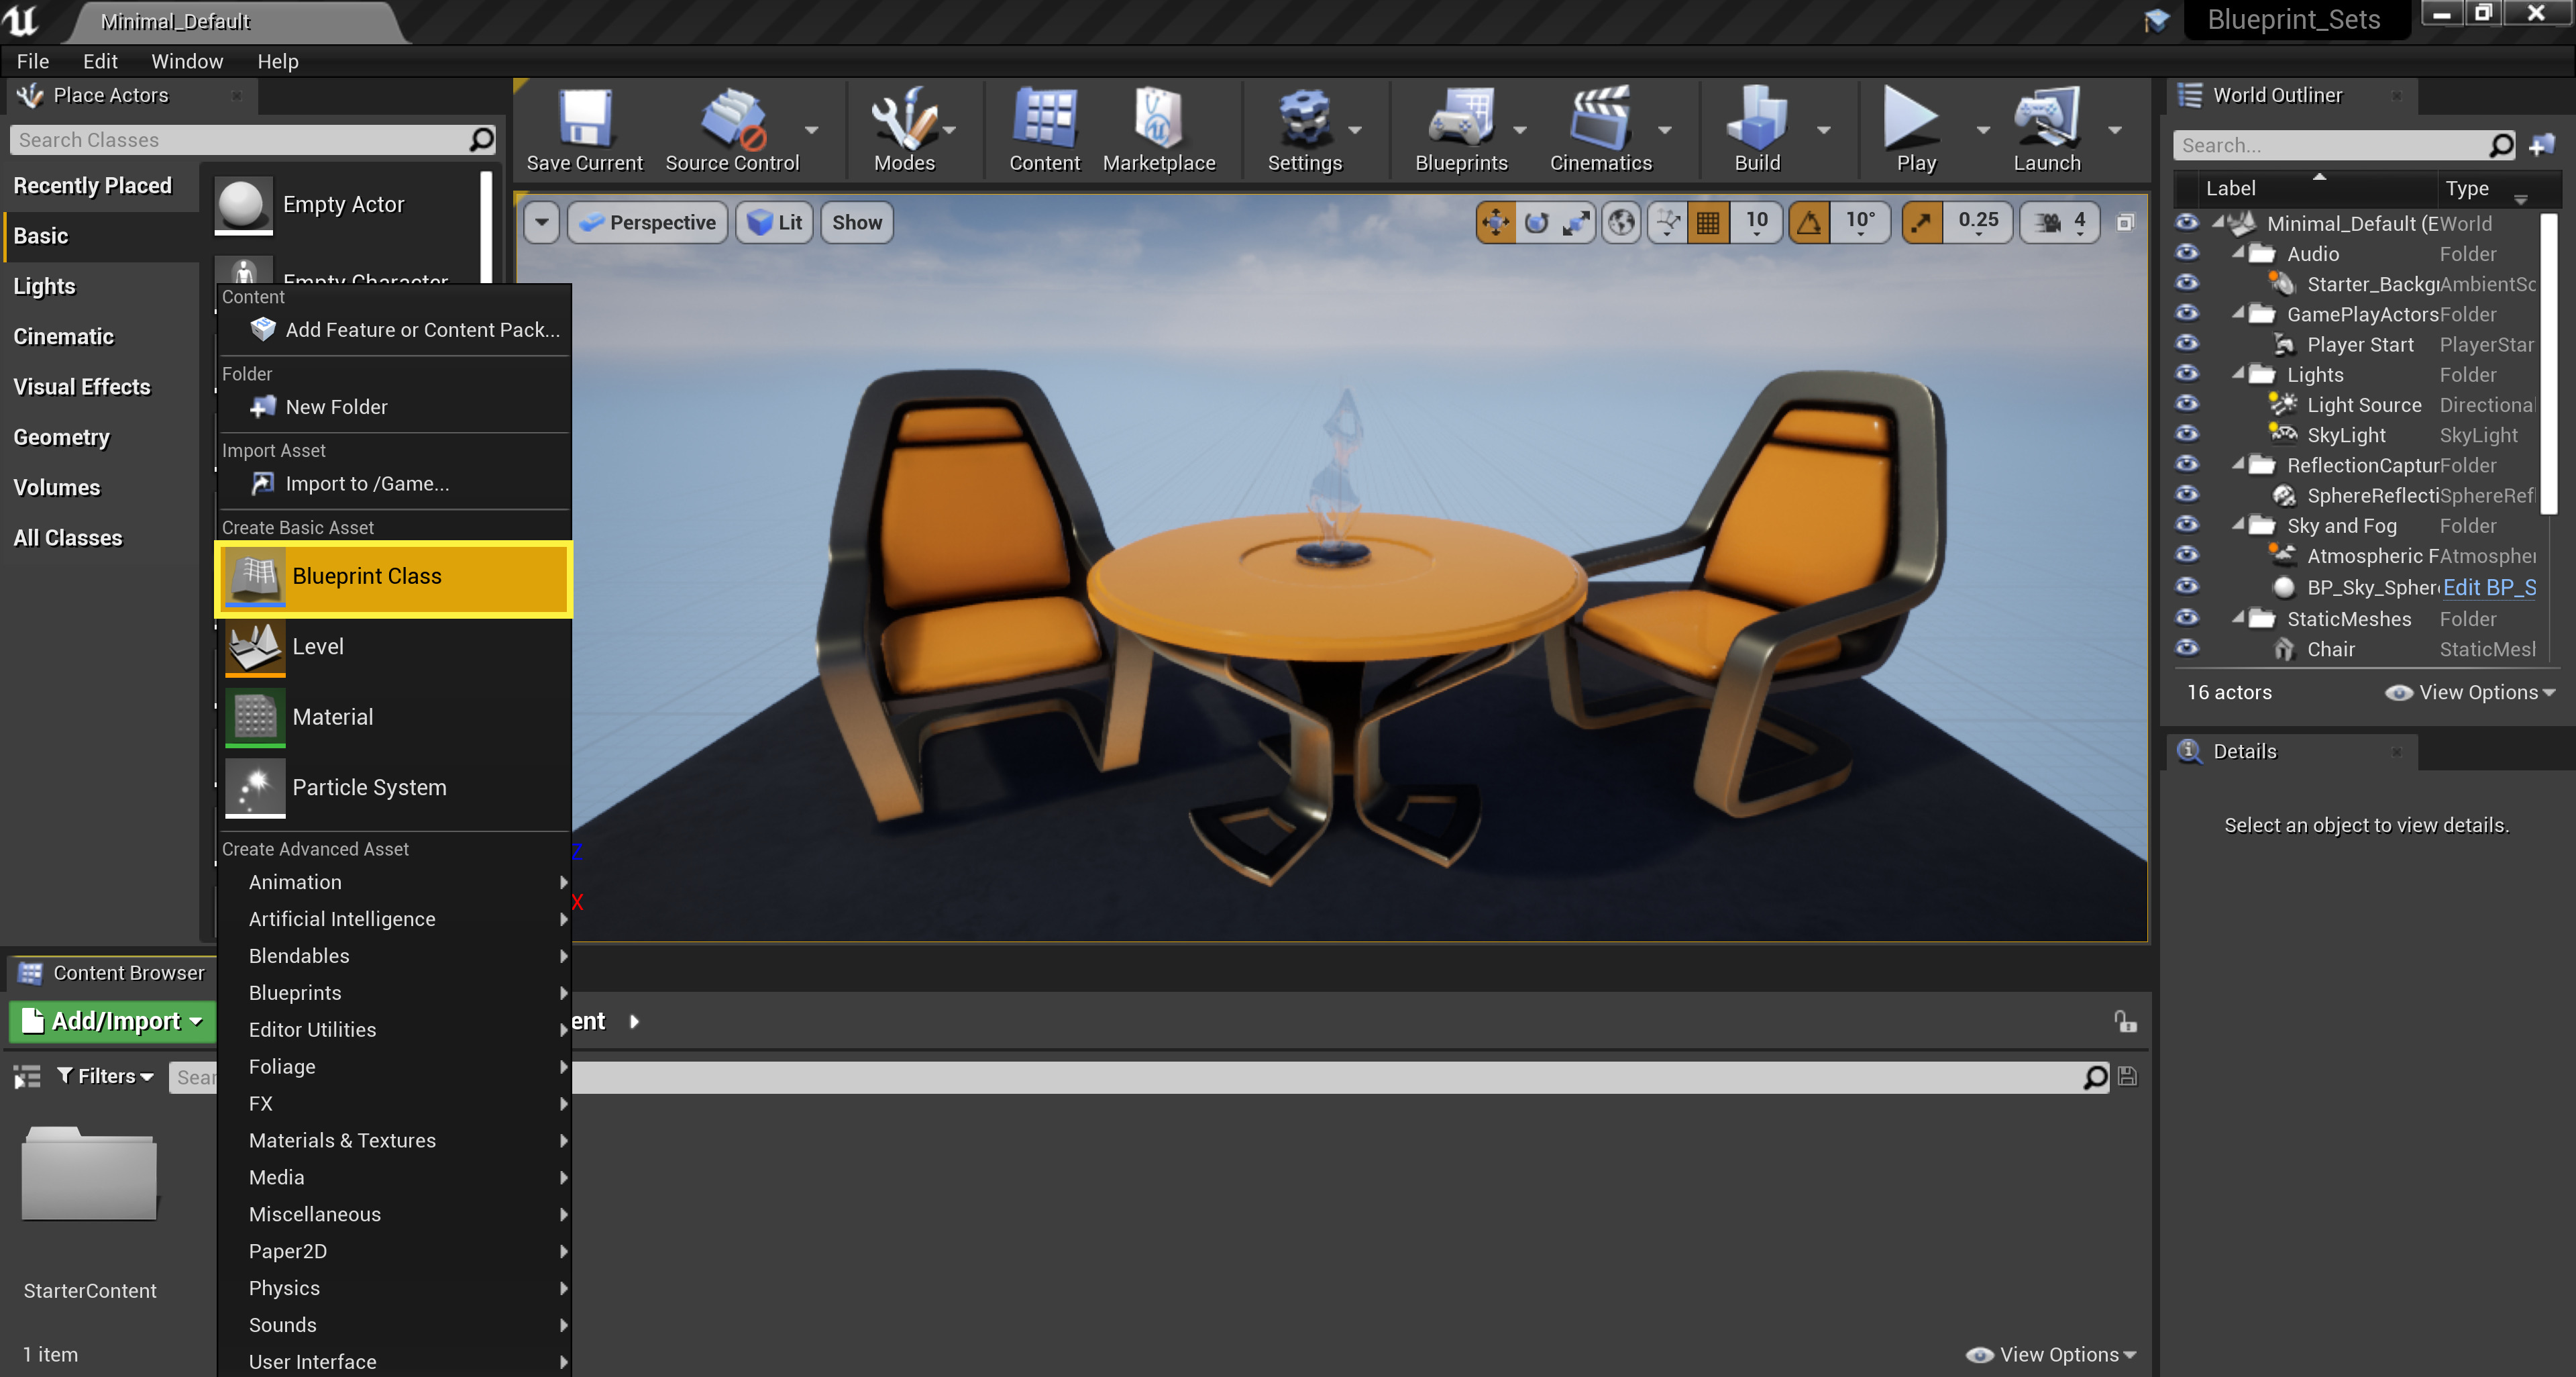Collapse the Lights folder

pyautogui.click(x=2240, y=374)
